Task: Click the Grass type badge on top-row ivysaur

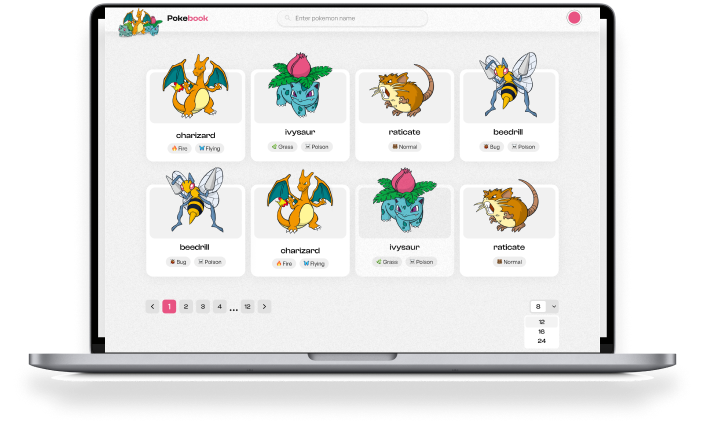Action: [x=282, y=147]
